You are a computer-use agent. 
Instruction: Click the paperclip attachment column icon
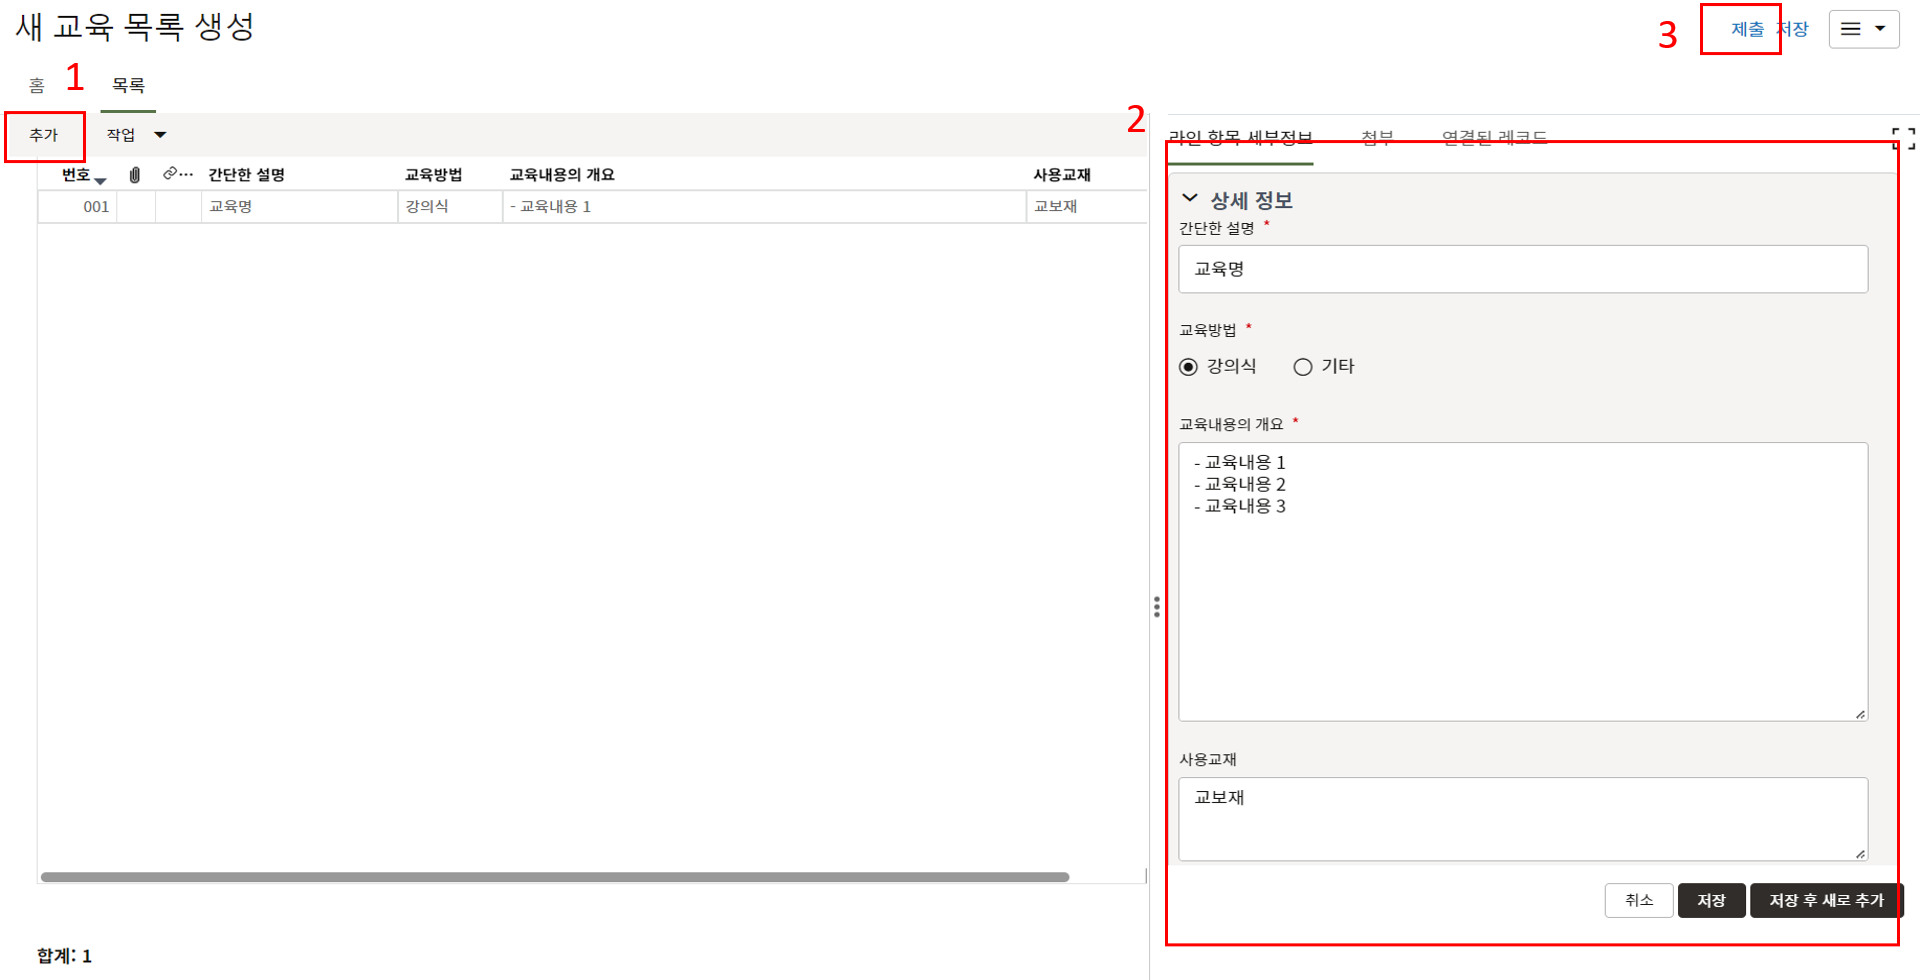click(135, 175)
